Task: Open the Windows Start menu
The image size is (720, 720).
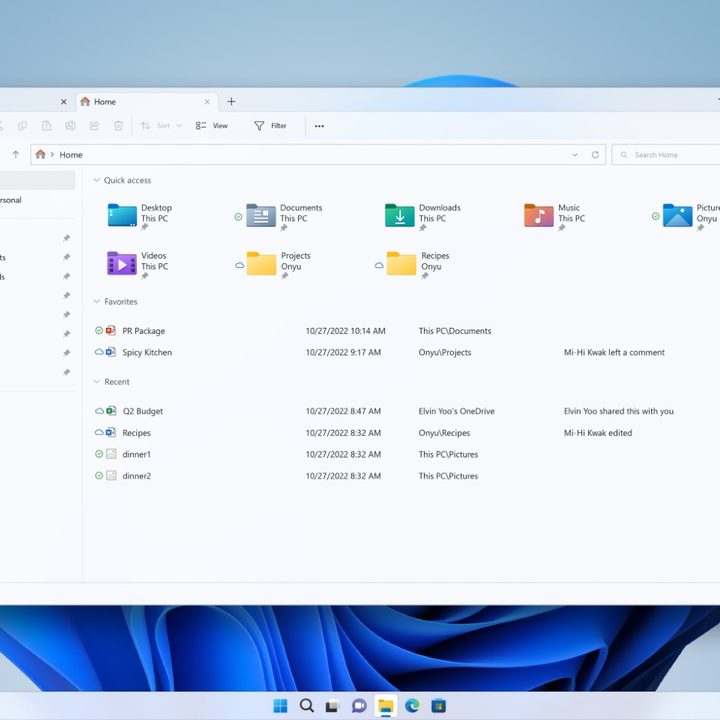Action: tap(280, 705)
